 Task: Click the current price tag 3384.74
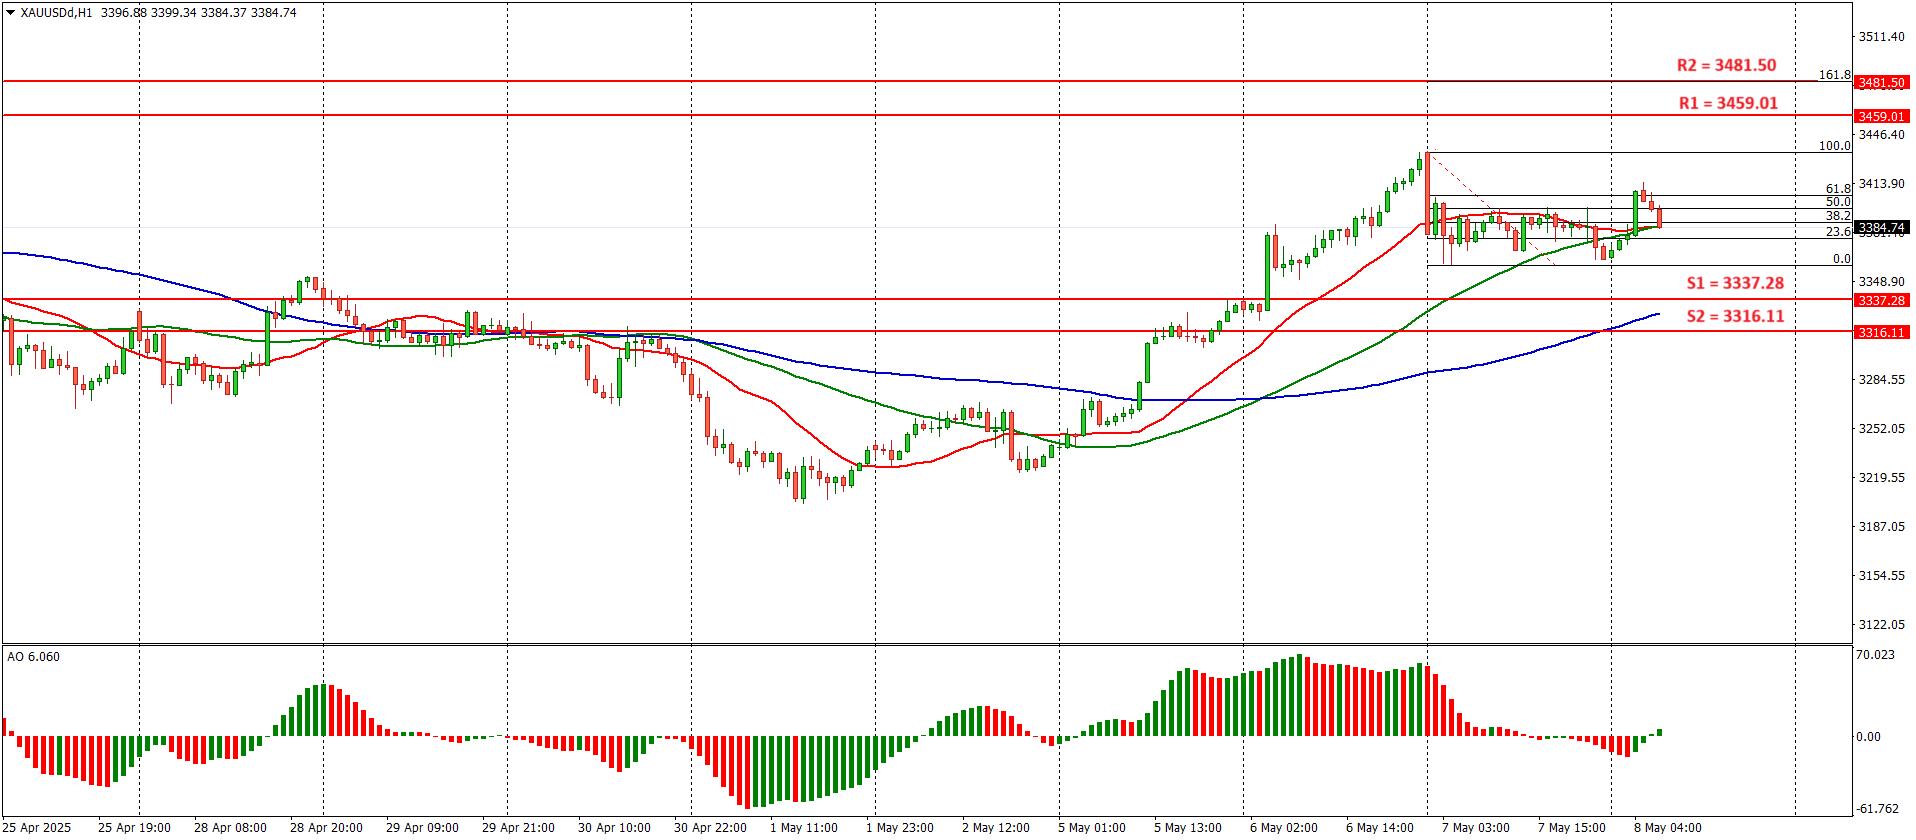(x=1881, y=228)
